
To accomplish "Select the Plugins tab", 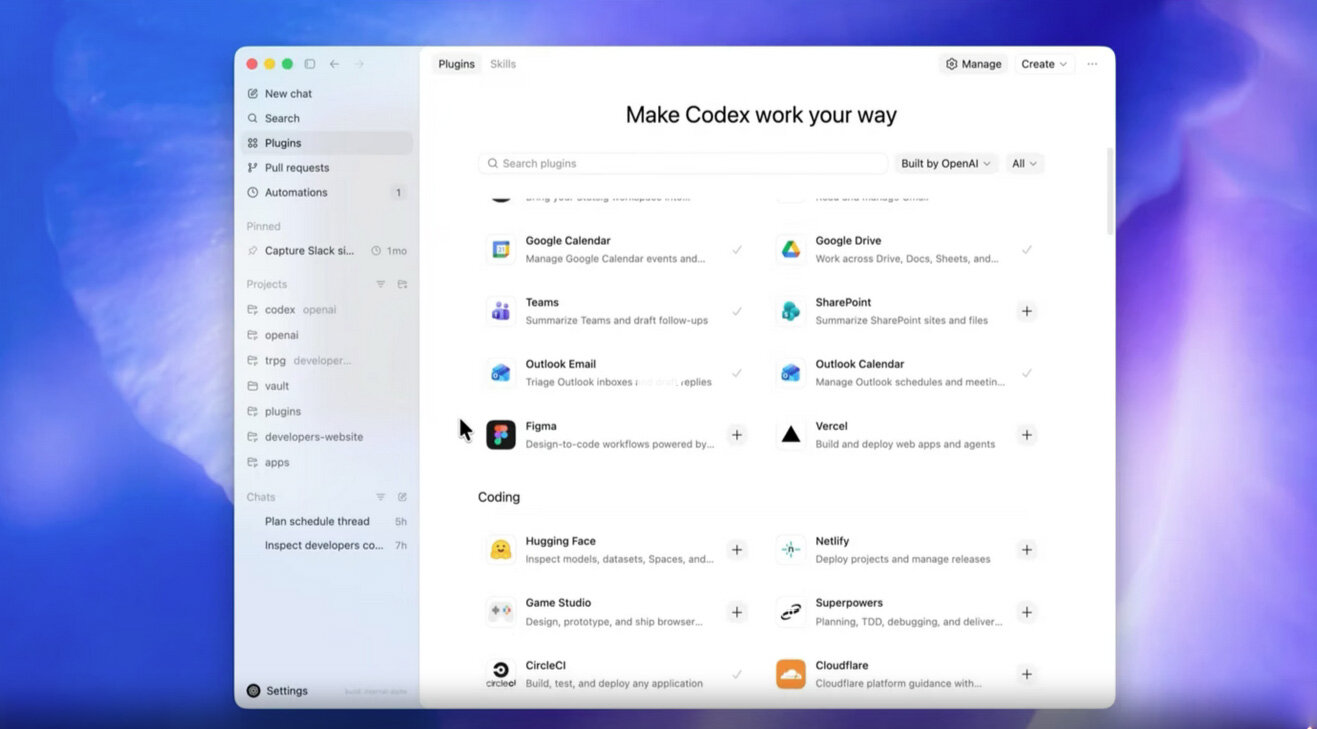I will tap(456, 63).
